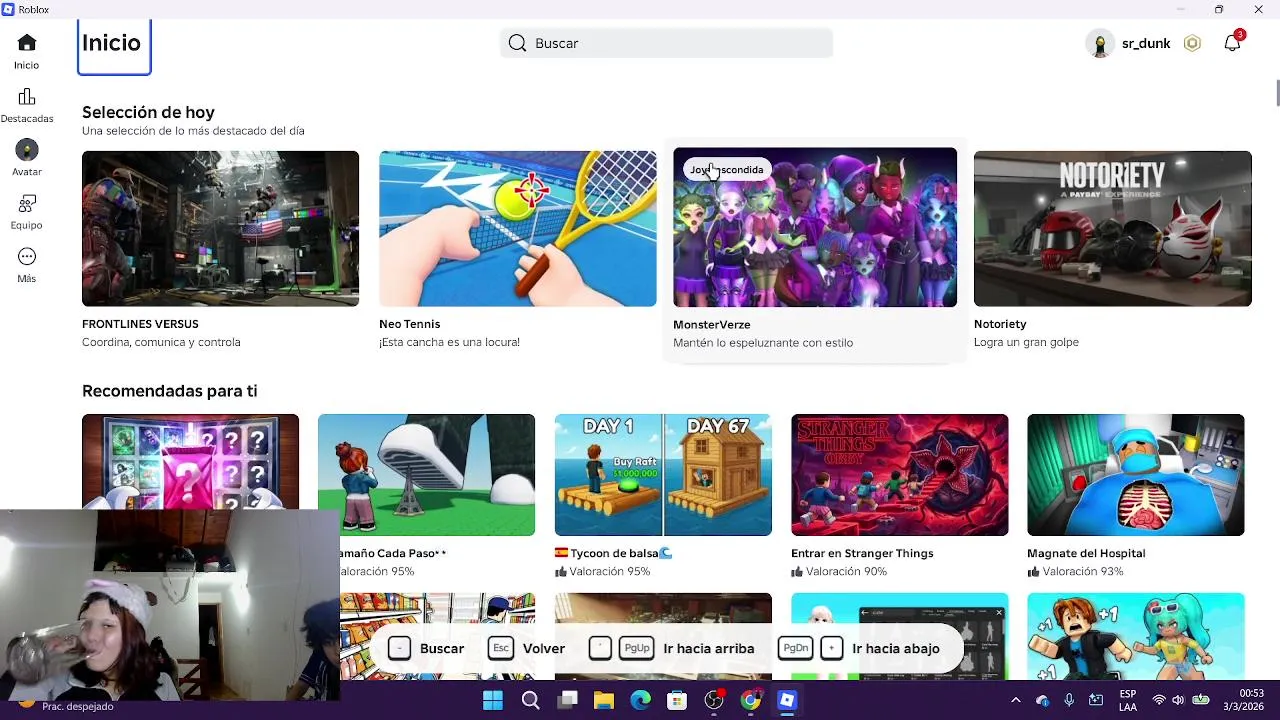
Task: Click the Joya escondida badge
Action: pyautogui.click(x=727, y=170)
